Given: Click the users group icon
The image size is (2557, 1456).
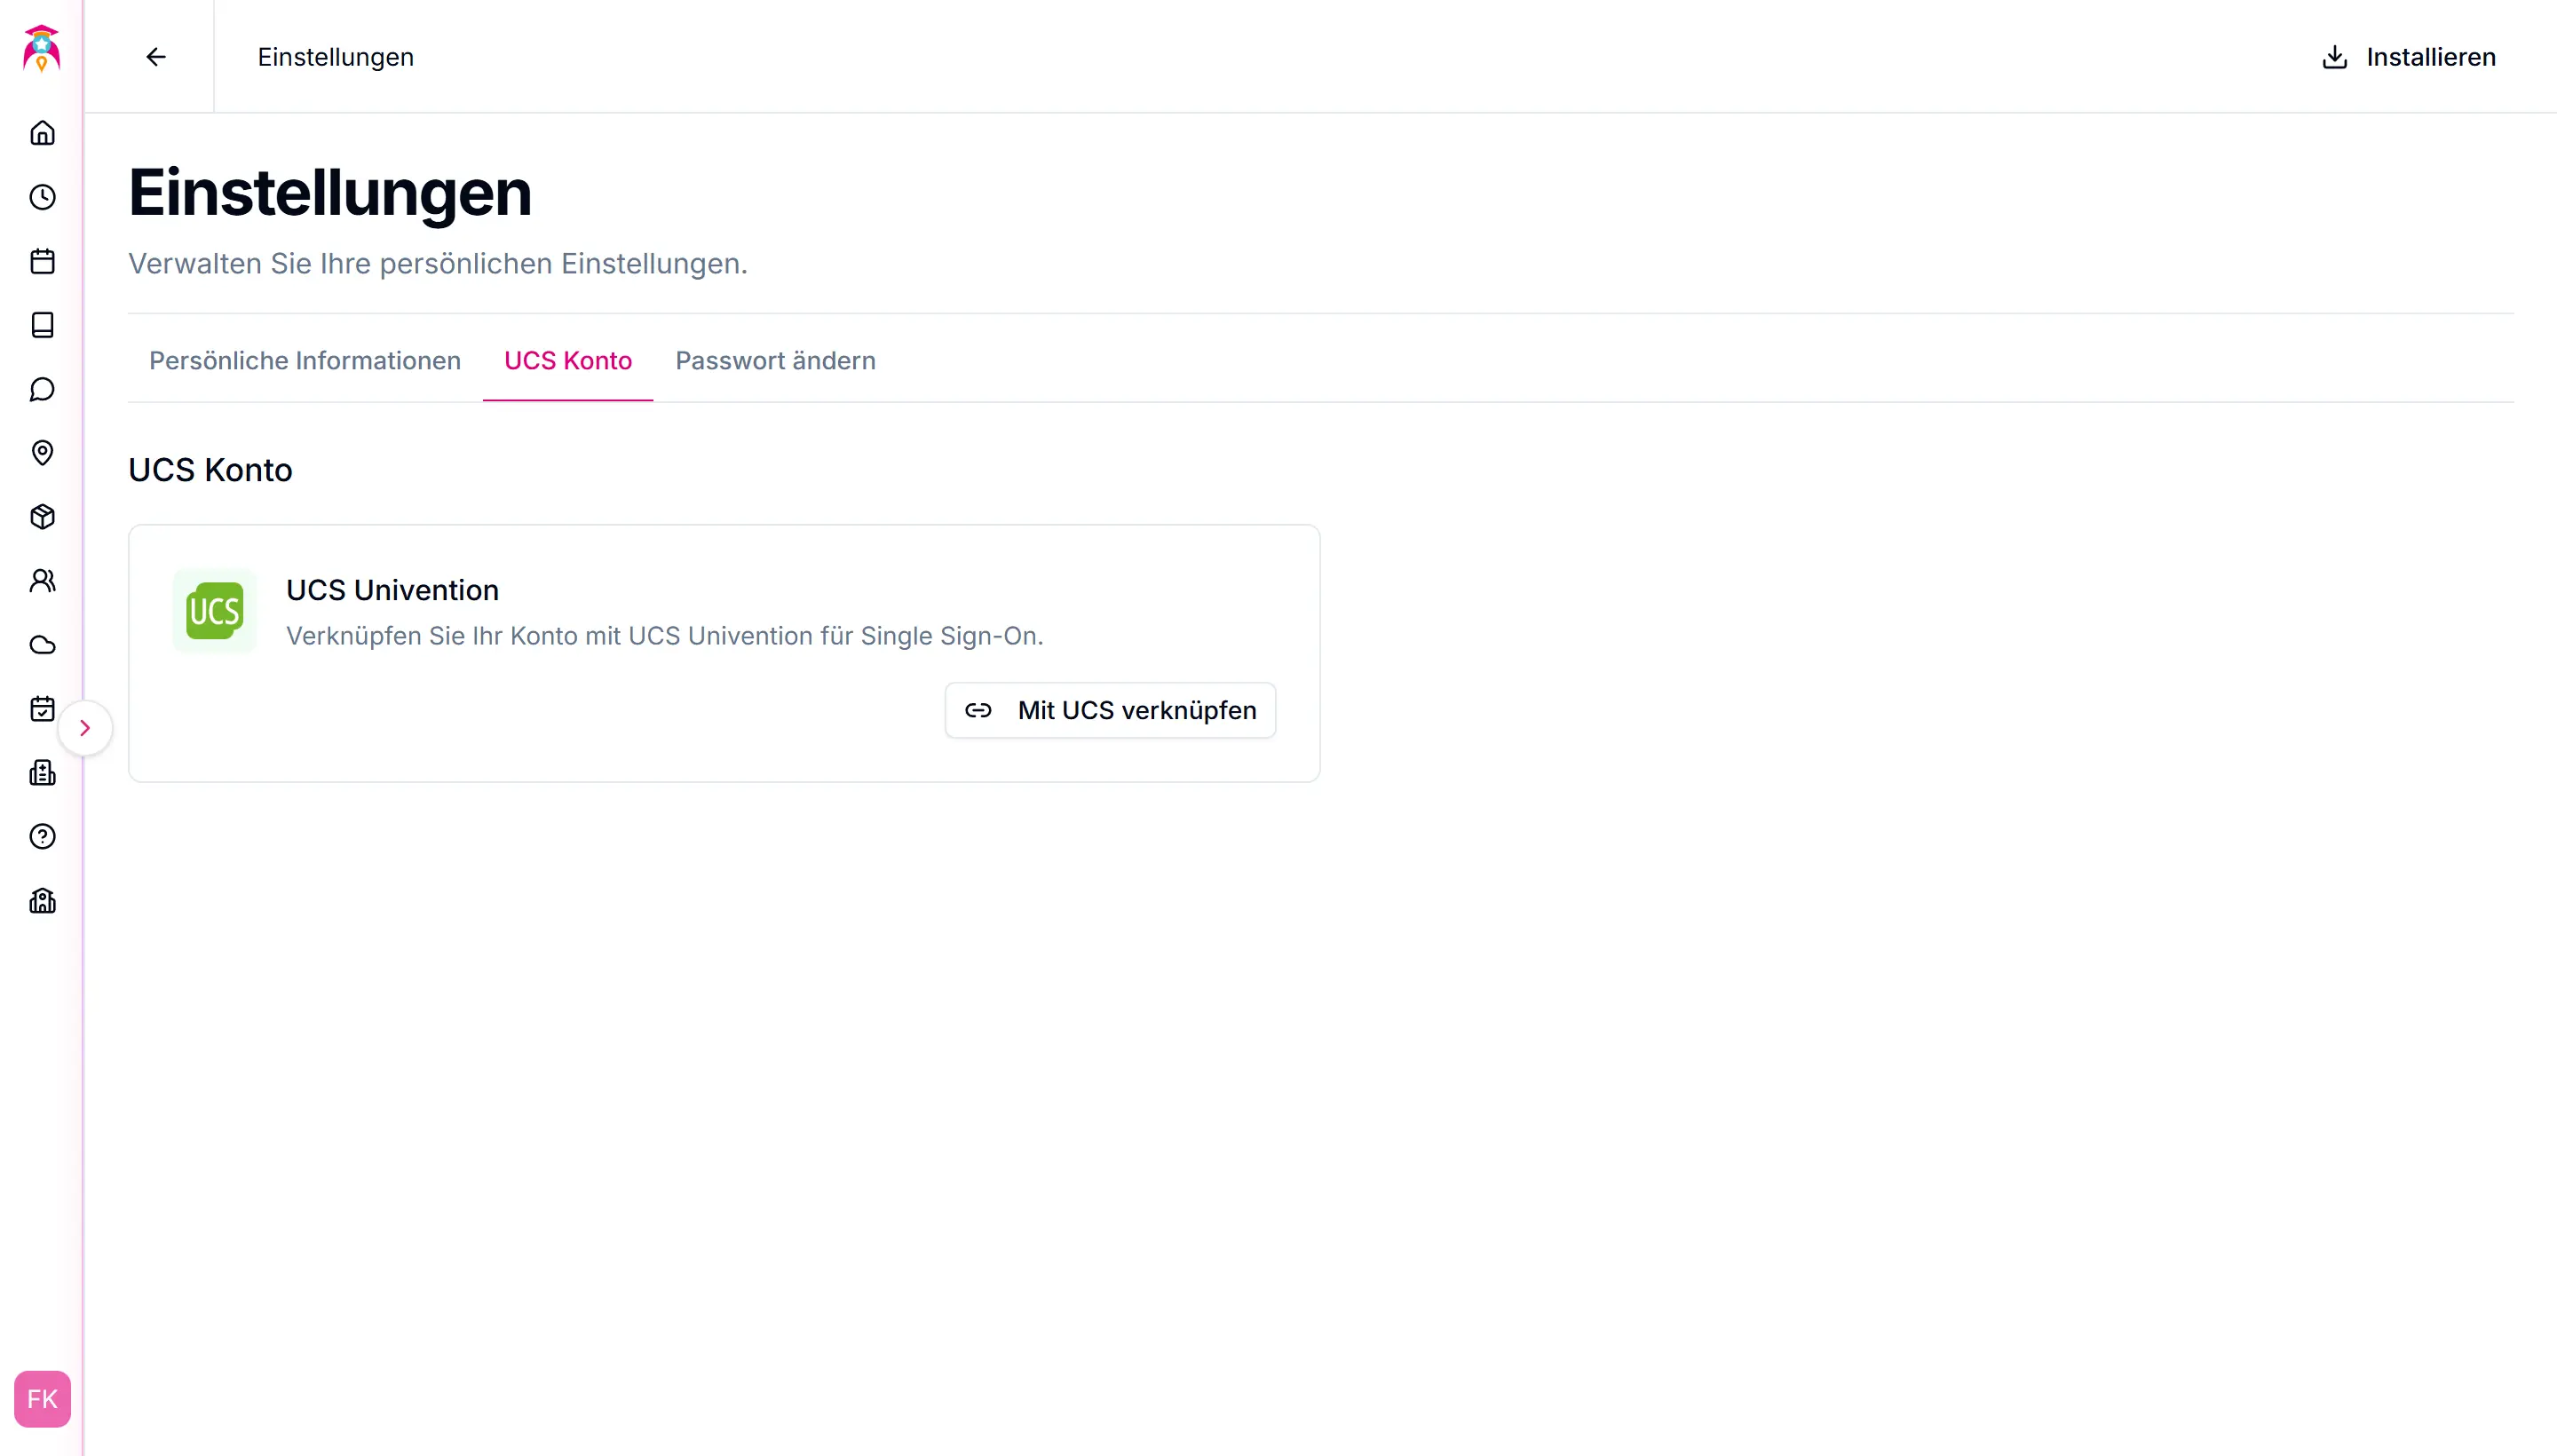Looking at the screenshot, I should 42,581.
